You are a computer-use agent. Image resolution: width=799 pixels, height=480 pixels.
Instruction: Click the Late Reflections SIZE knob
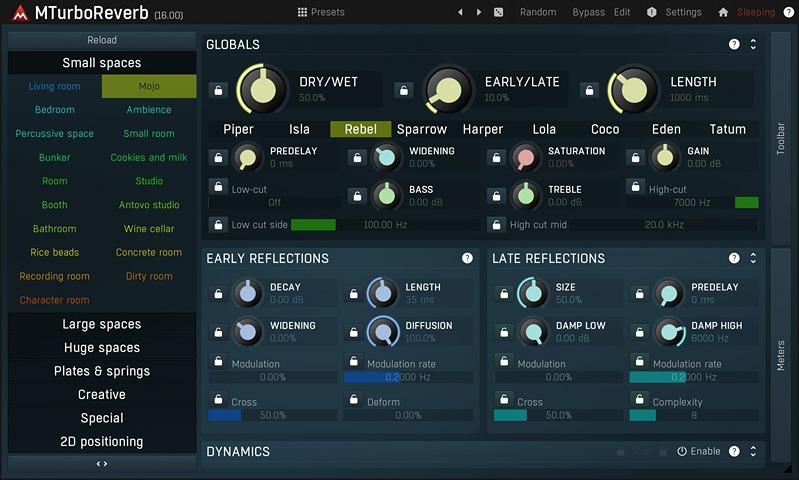(x=533, y=293)
